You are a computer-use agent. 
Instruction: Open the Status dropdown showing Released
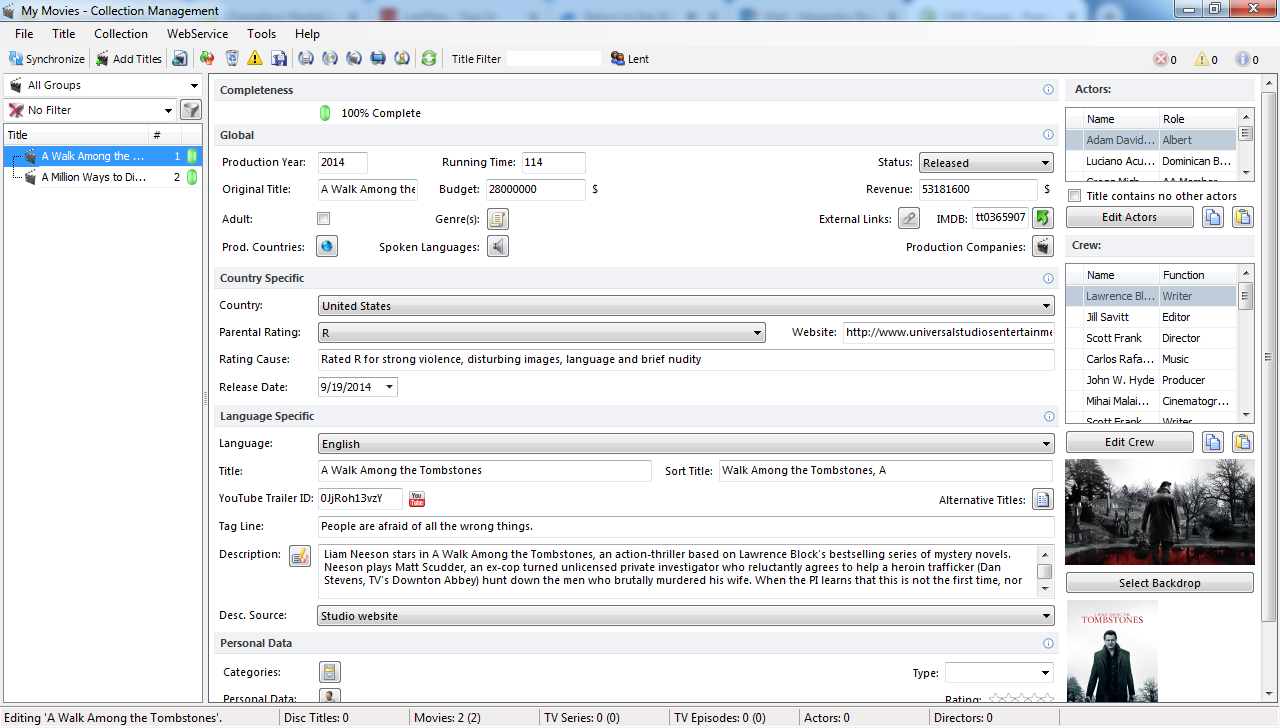pos(986,163)
